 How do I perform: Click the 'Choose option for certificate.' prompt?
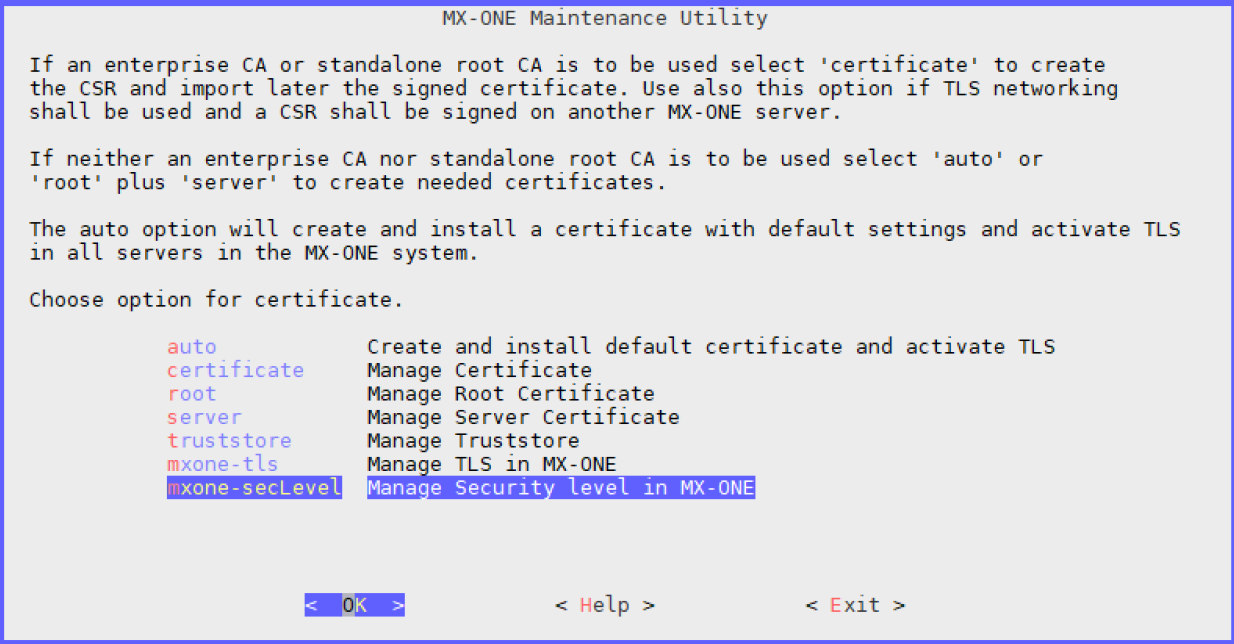pos(216,300)
